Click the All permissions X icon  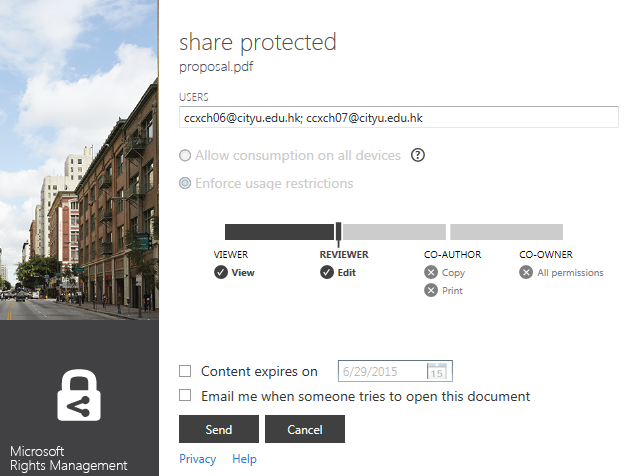(526, 272)
